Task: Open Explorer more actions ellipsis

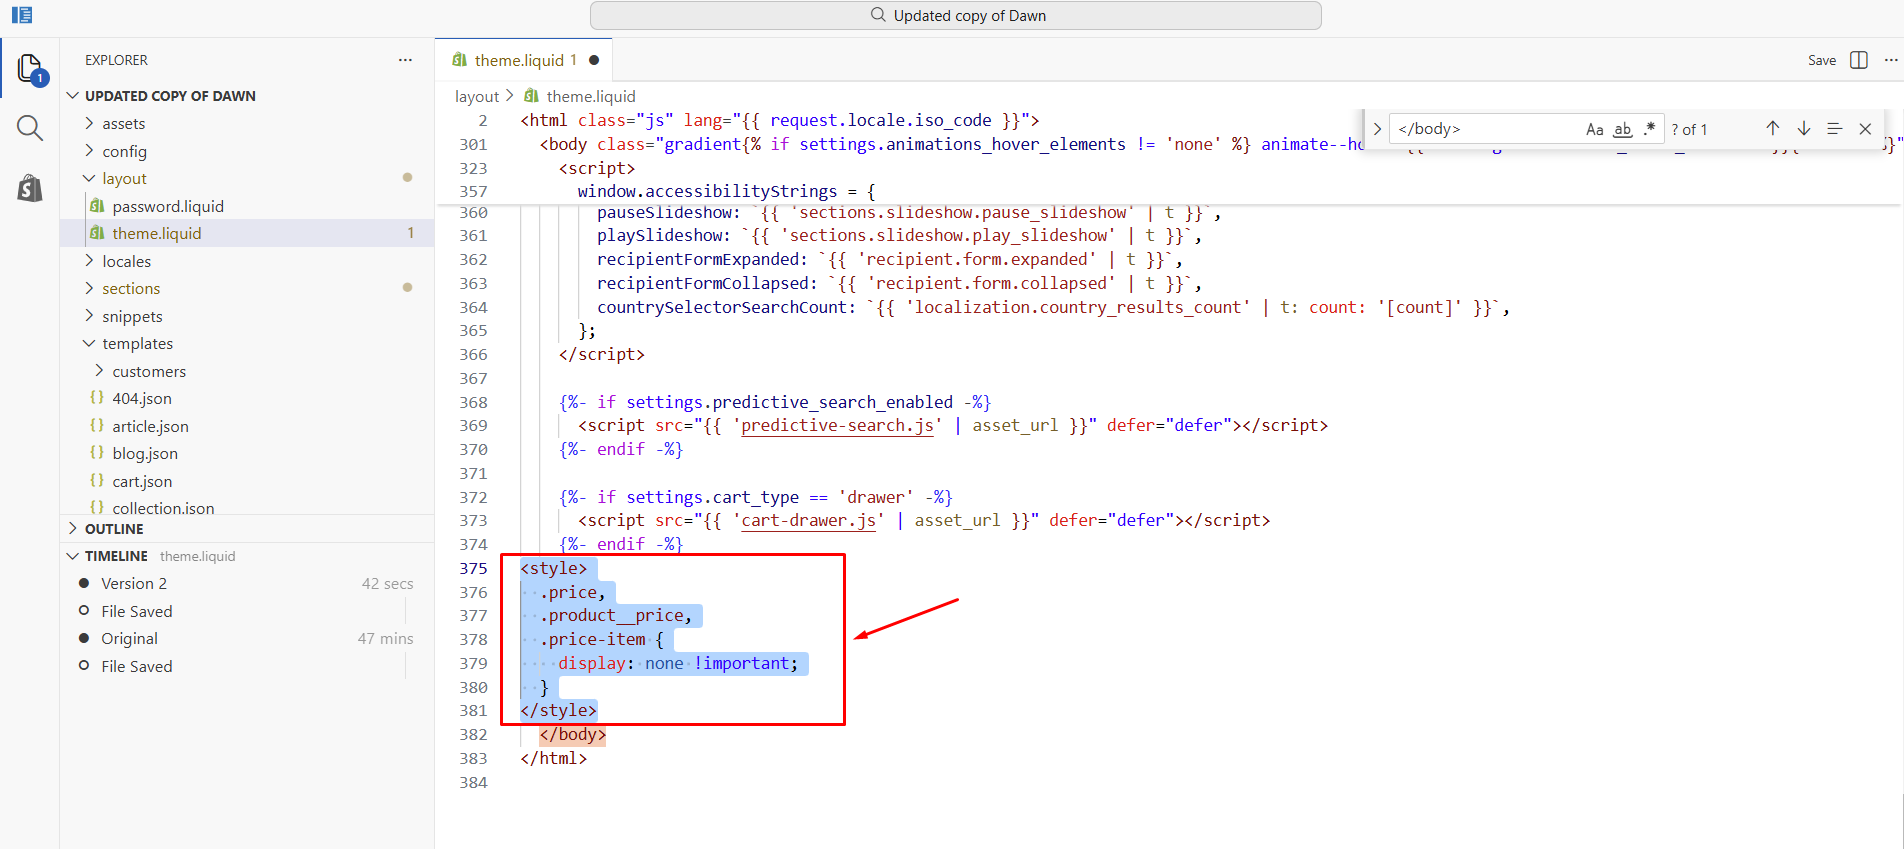Action: pyautogui.click(x=405, y=60)
